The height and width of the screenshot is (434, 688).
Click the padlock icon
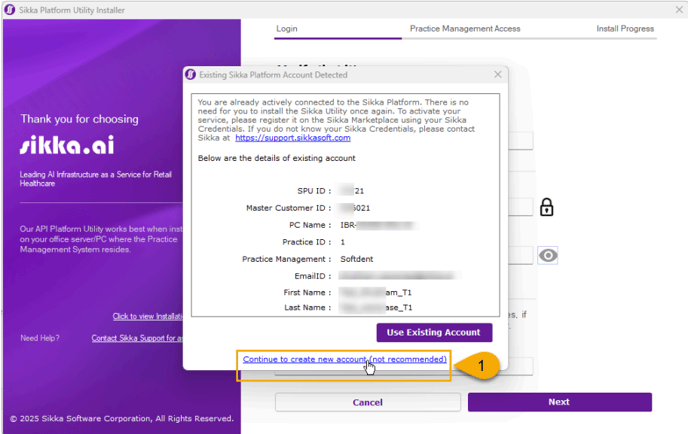click(546, 208)
